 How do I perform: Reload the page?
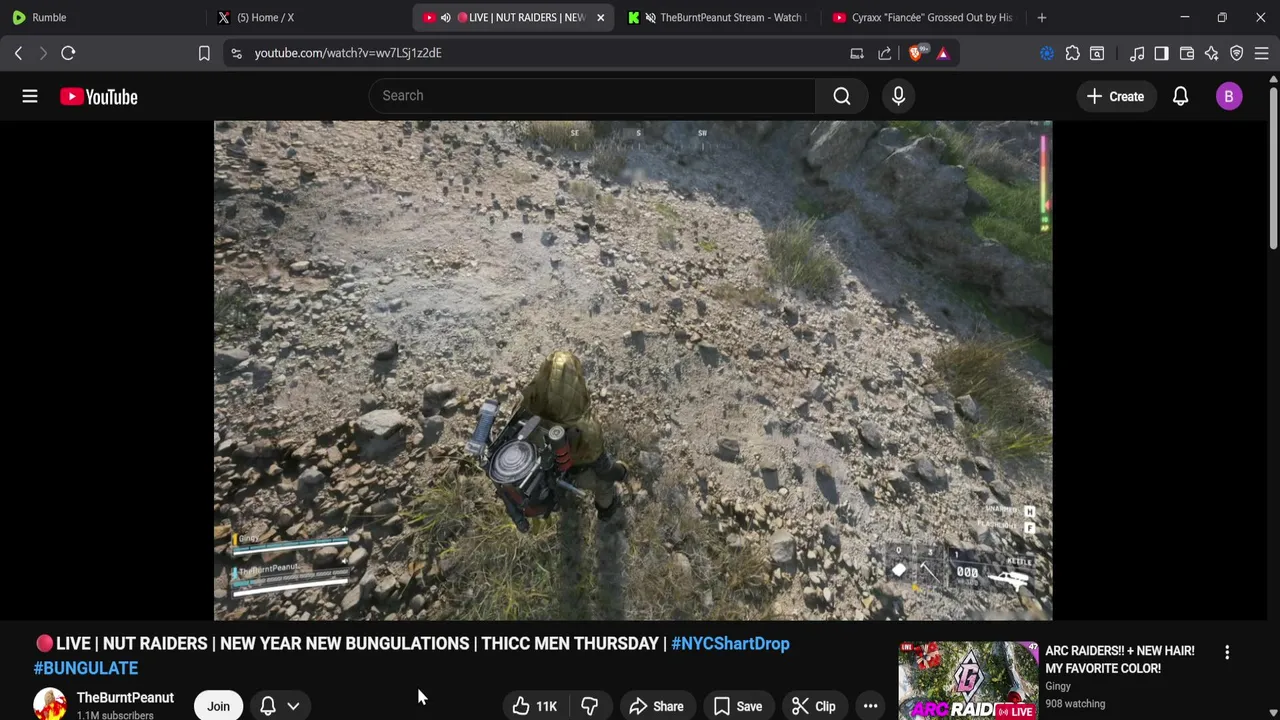[x=68, y=53]
